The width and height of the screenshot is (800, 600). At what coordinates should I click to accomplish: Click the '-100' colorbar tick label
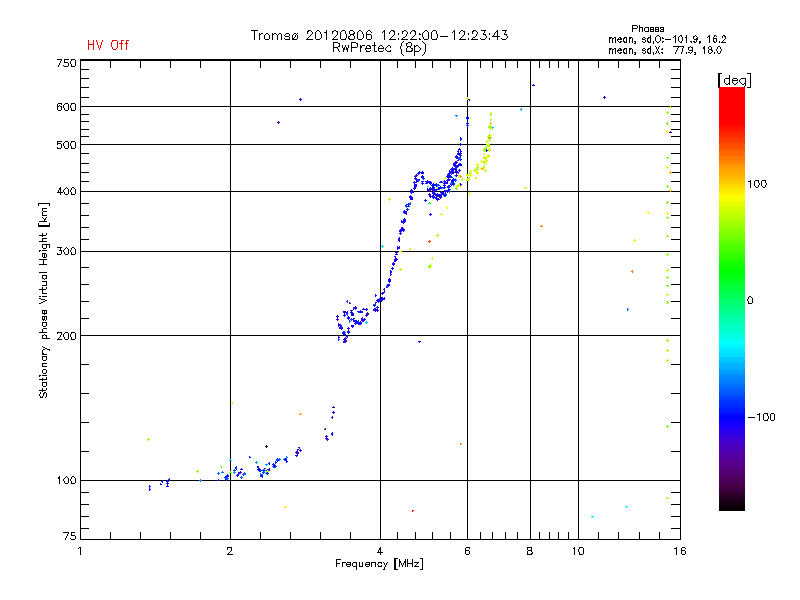pyautogui.click(x=762, y=417)
